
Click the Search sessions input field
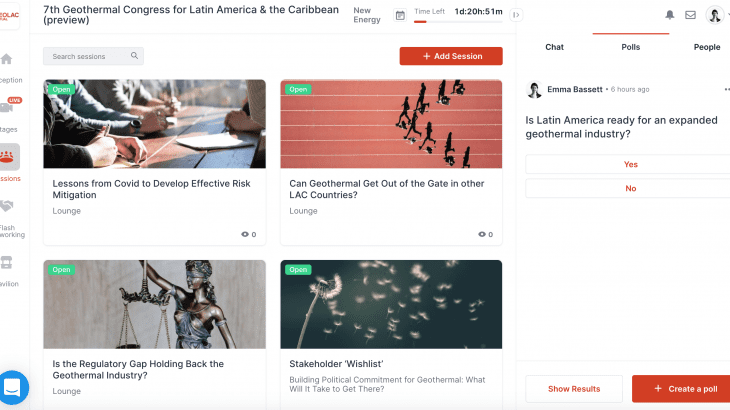(93, 56)
